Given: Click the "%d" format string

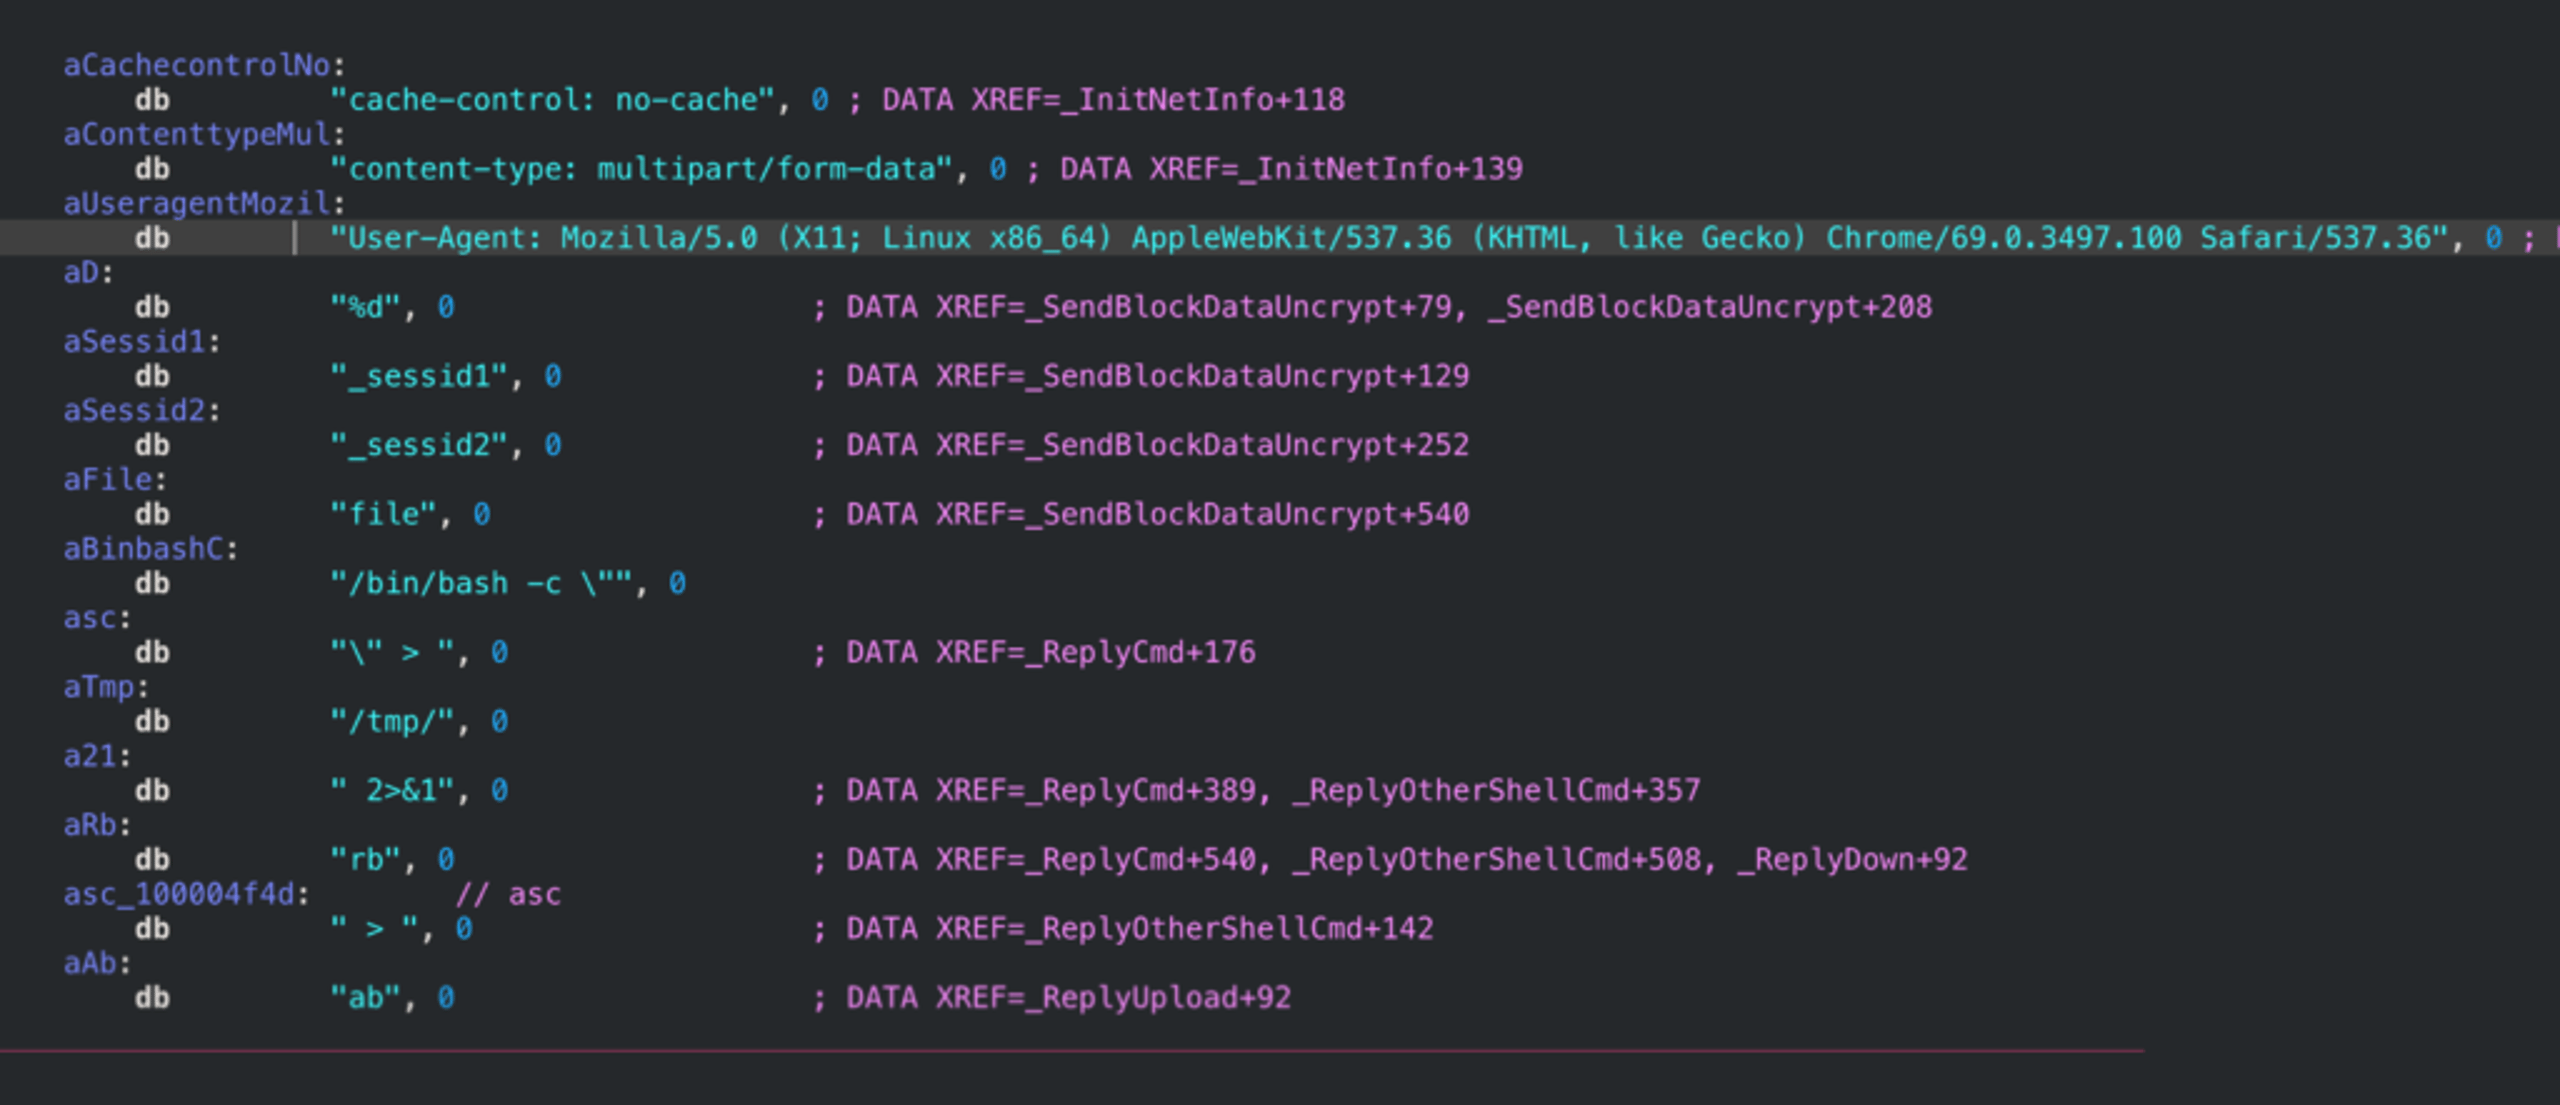Looking at the screenshot, I should click(x=365, y=307).
